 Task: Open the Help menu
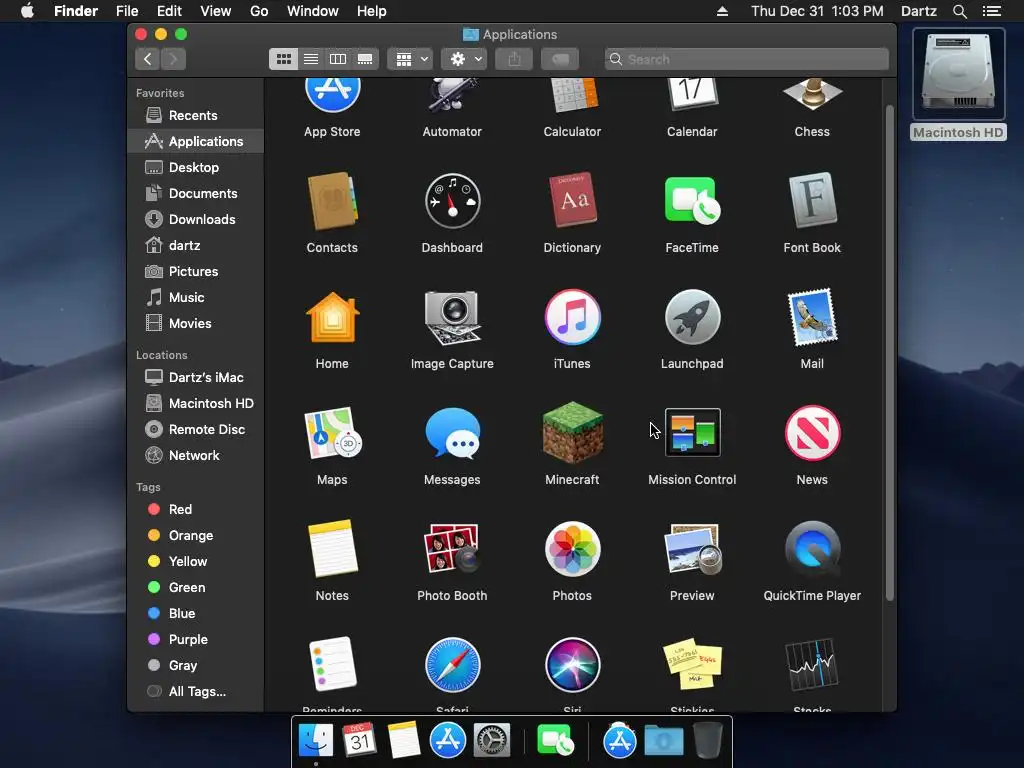point(372,11)
